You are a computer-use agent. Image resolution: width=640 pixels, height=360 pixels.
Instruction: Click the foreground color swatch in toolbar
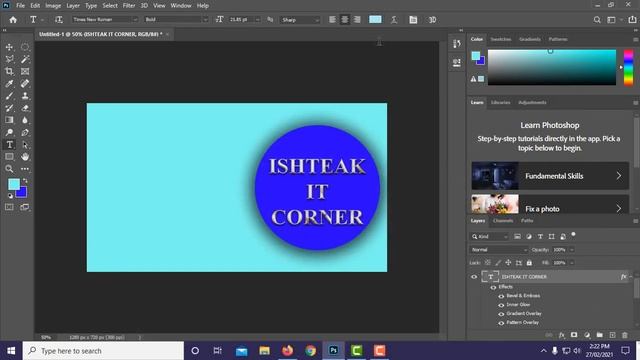pos(13,184)
